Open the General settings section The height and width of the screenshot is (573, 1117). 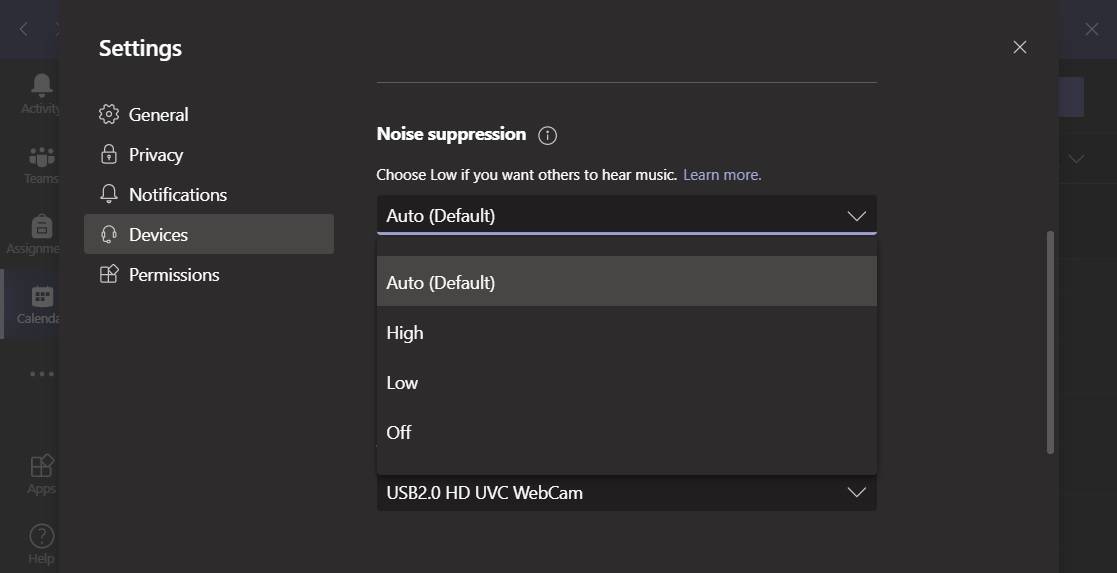click(209, 114)
